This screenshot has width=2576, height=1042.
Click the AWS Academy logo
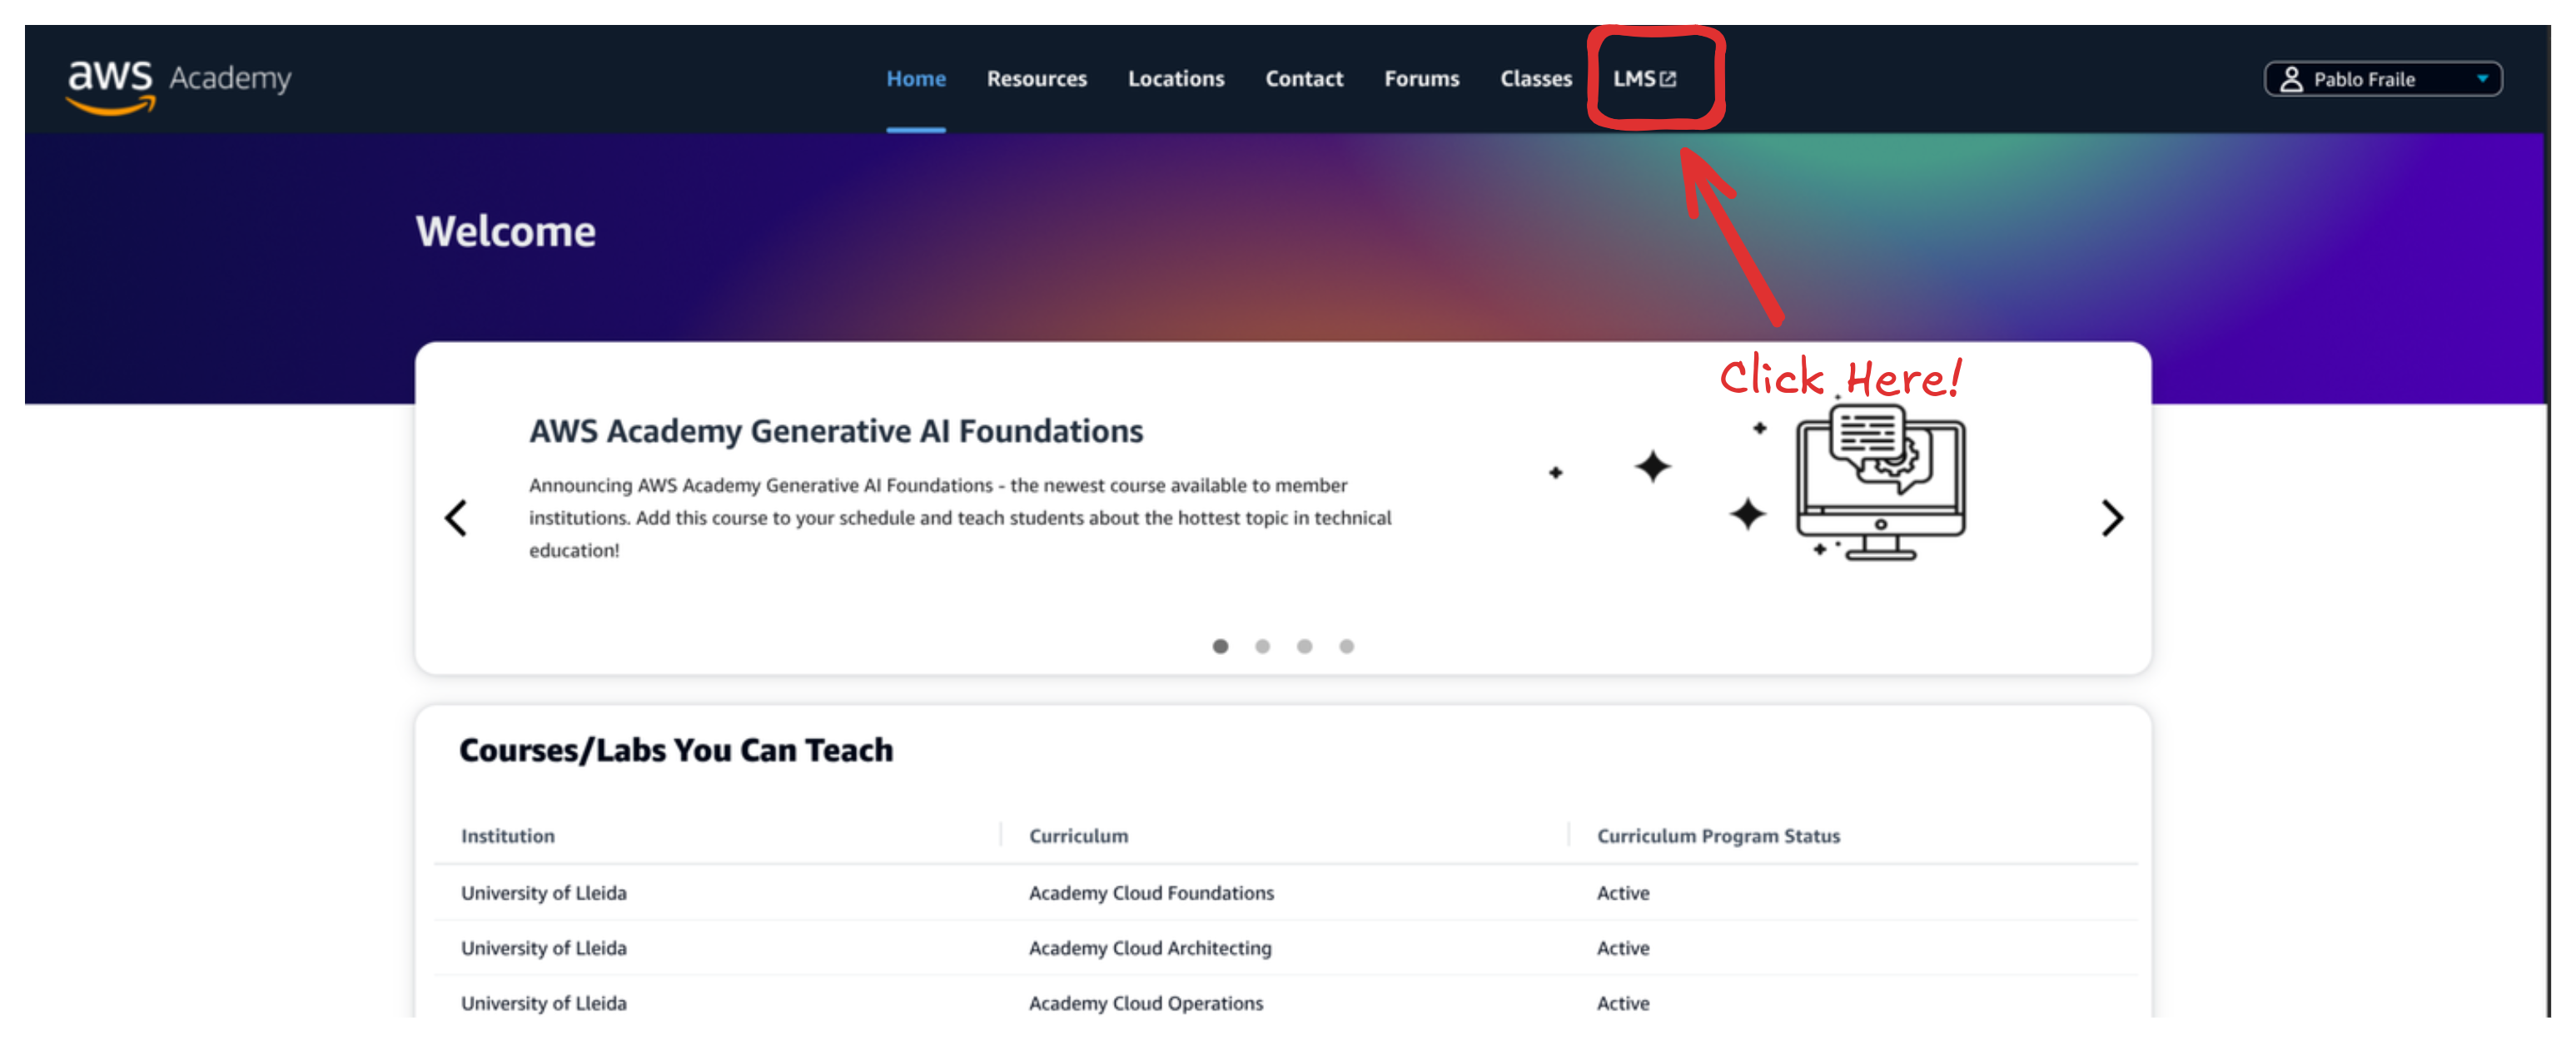[x=178, y=84]
